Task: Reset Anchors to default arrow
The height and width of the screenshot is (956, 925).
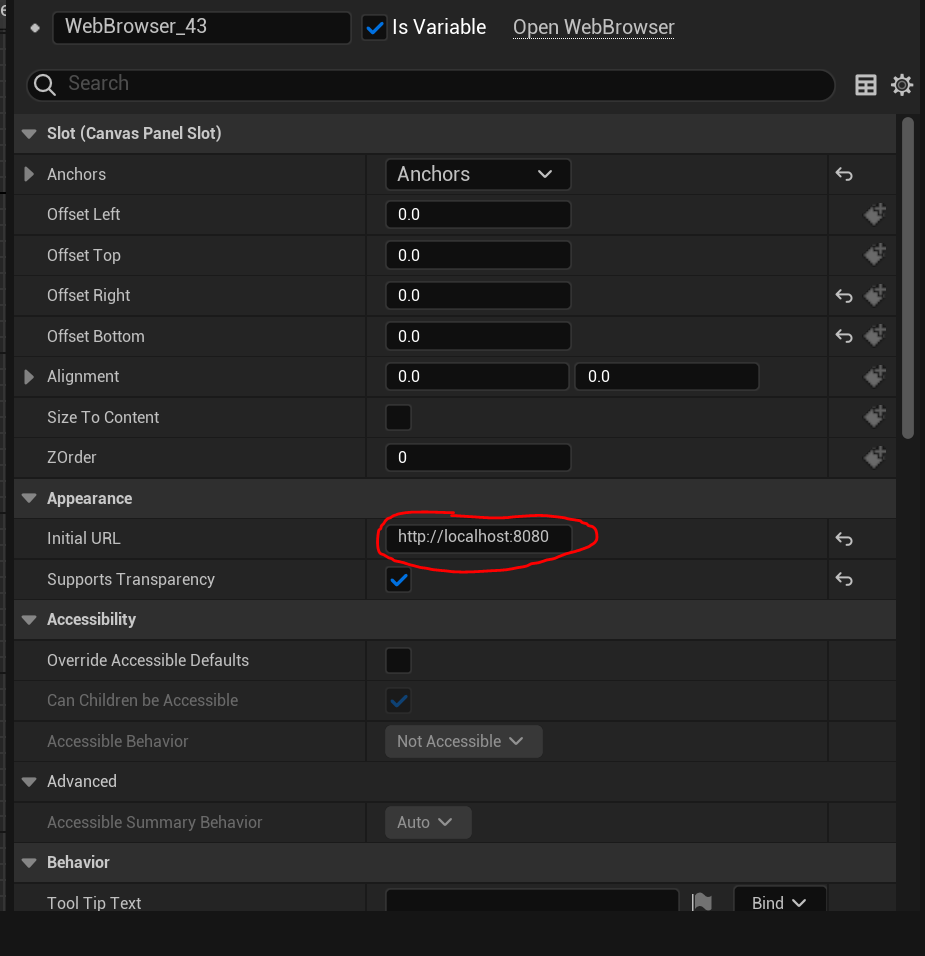Action: [x=844, y=174]
